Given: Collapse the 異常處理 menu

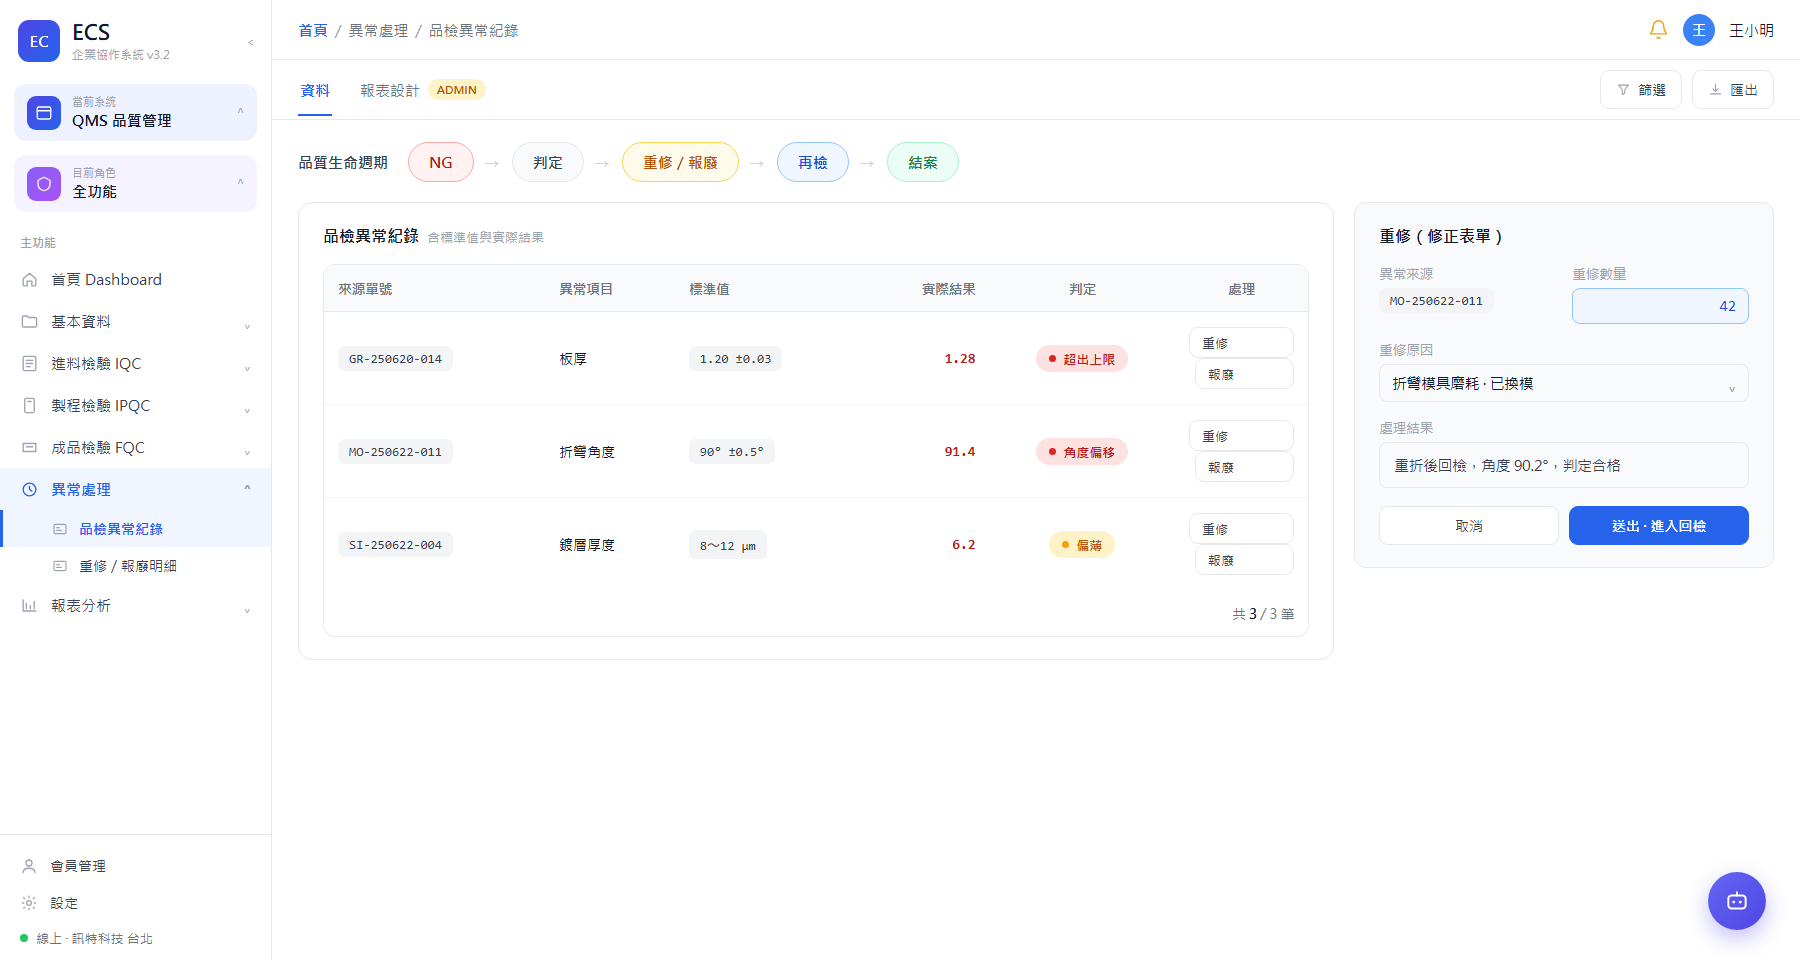Looking at the screenshot, I should [247, 489].
